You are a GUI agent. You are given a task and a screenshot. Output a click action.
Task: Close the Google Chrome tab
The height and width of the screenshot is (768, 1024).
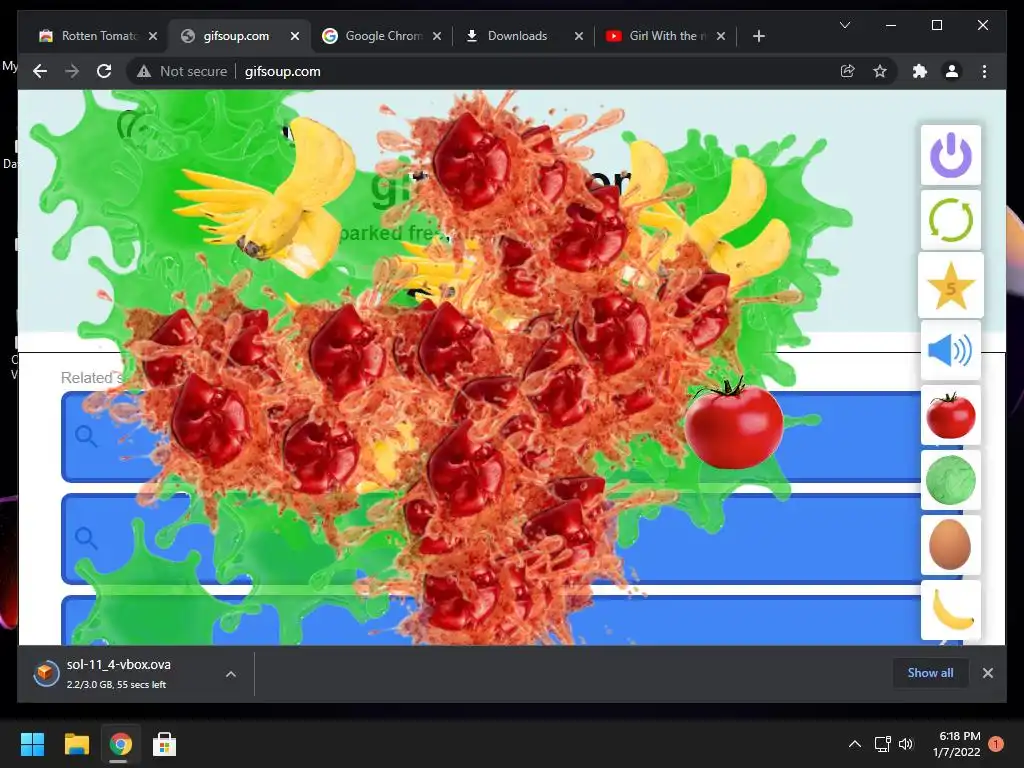pyautogui.click(x=437, y=36)
